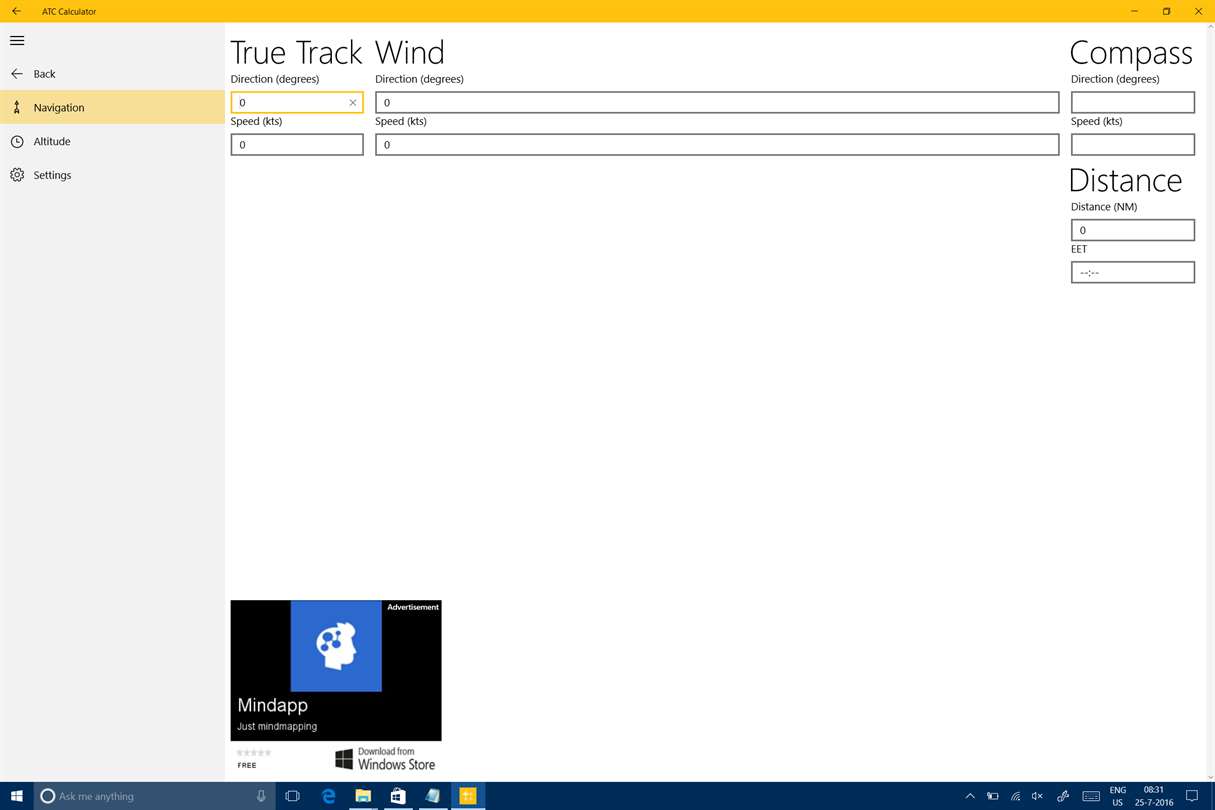Open the Action Center notifications

[1192, 796]
